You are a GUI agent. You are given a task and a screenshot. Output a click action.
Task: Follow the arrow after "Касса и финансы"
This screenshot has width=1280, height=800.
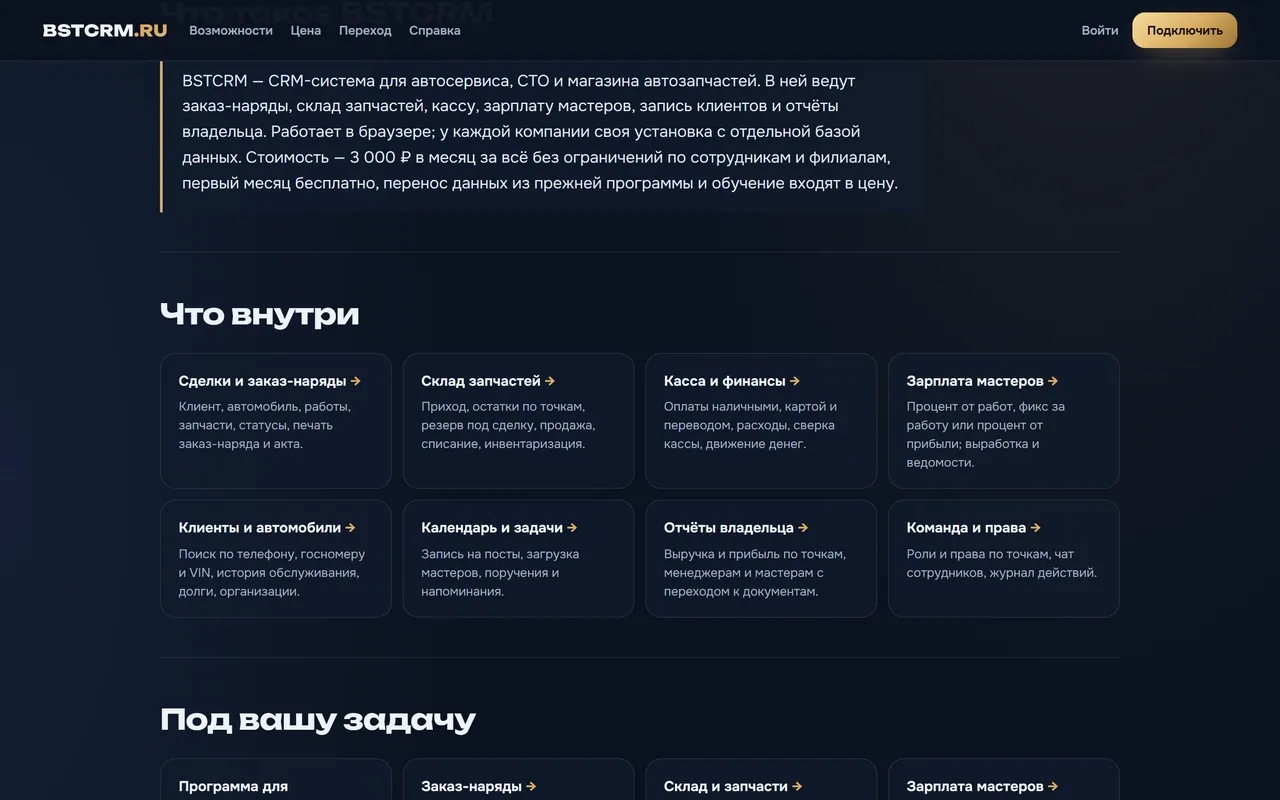[795, 381]
